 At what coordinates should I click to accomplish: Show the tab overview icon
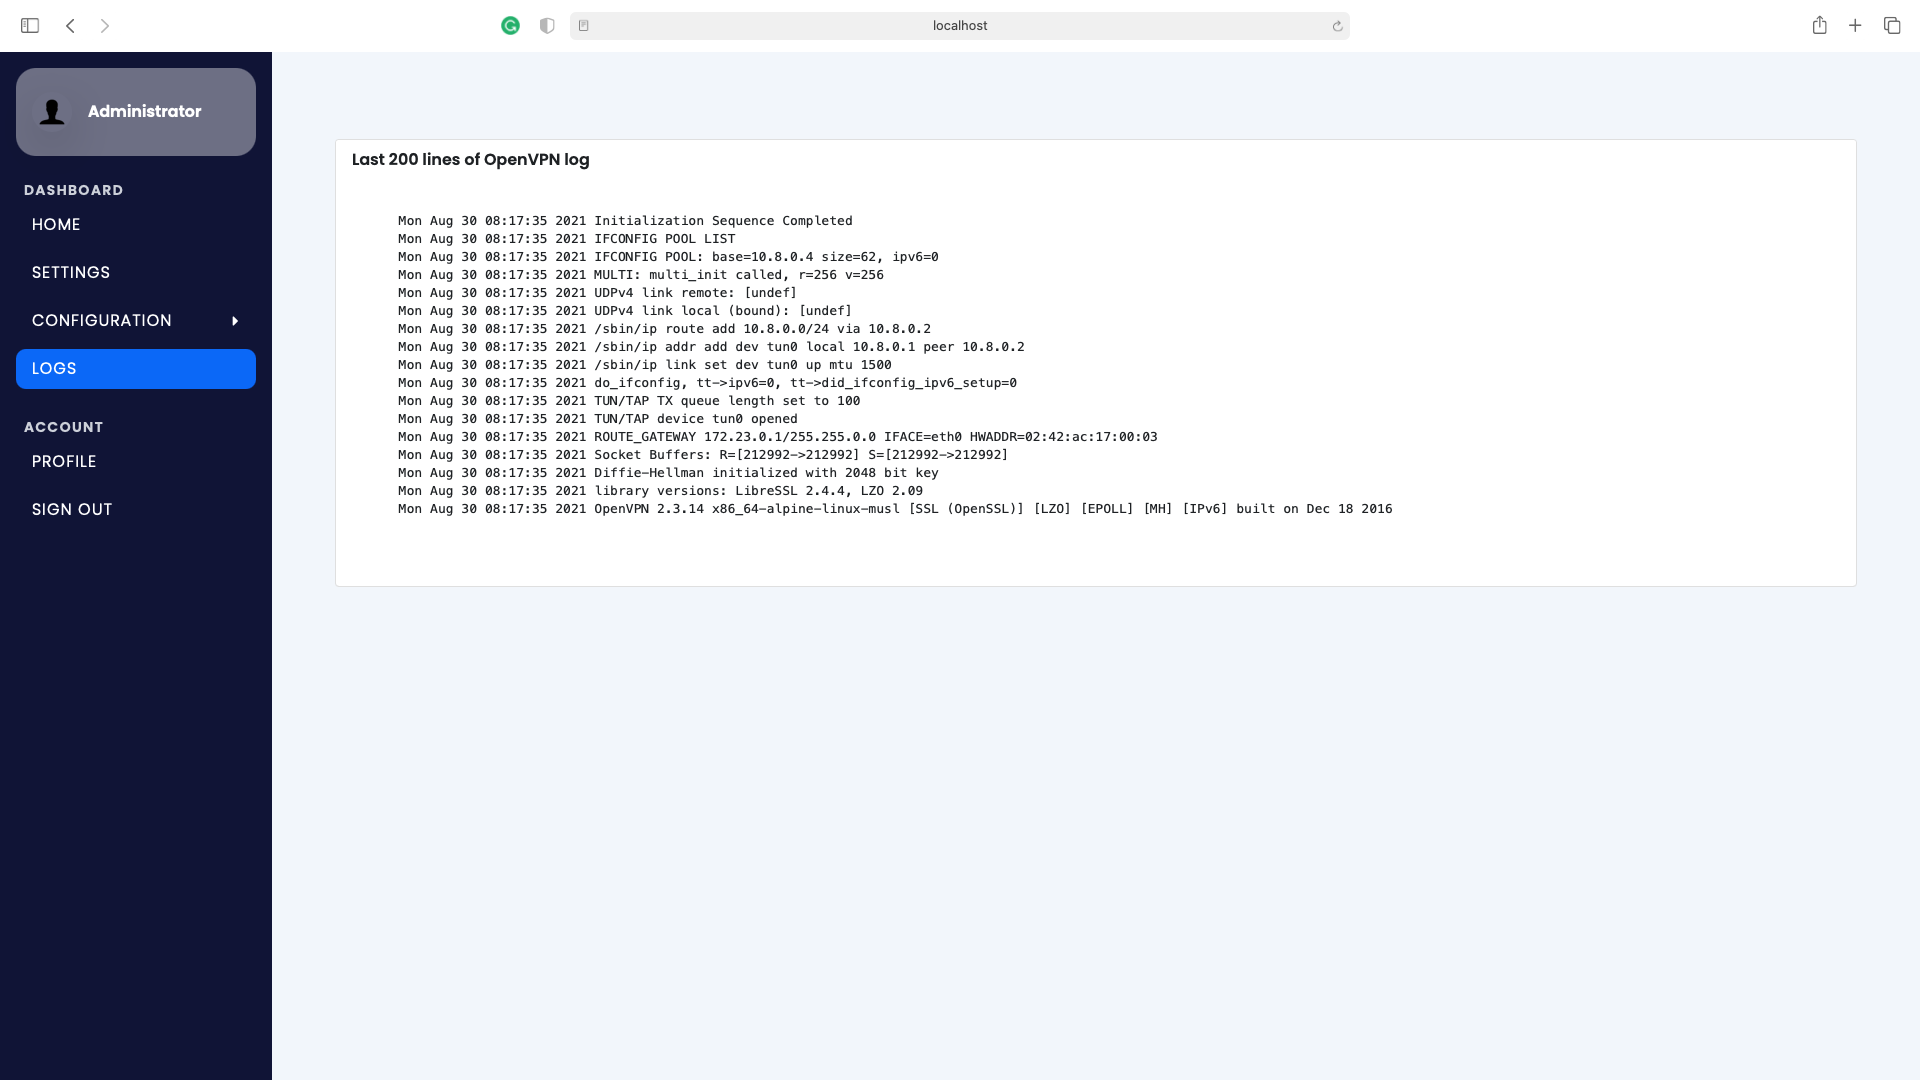tap(1892, 26)
